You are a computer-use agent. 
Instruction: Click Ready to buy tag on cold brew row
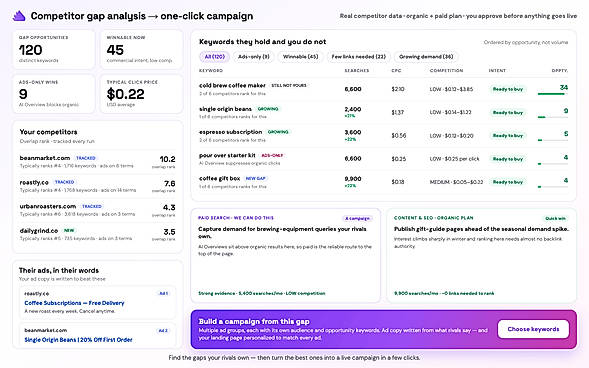tap(507, 89)
